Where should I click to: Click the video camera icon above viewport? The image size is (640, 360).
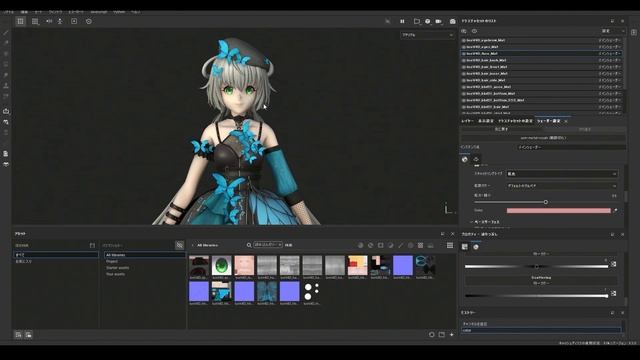pyautogui.click(x=438, y=21)
